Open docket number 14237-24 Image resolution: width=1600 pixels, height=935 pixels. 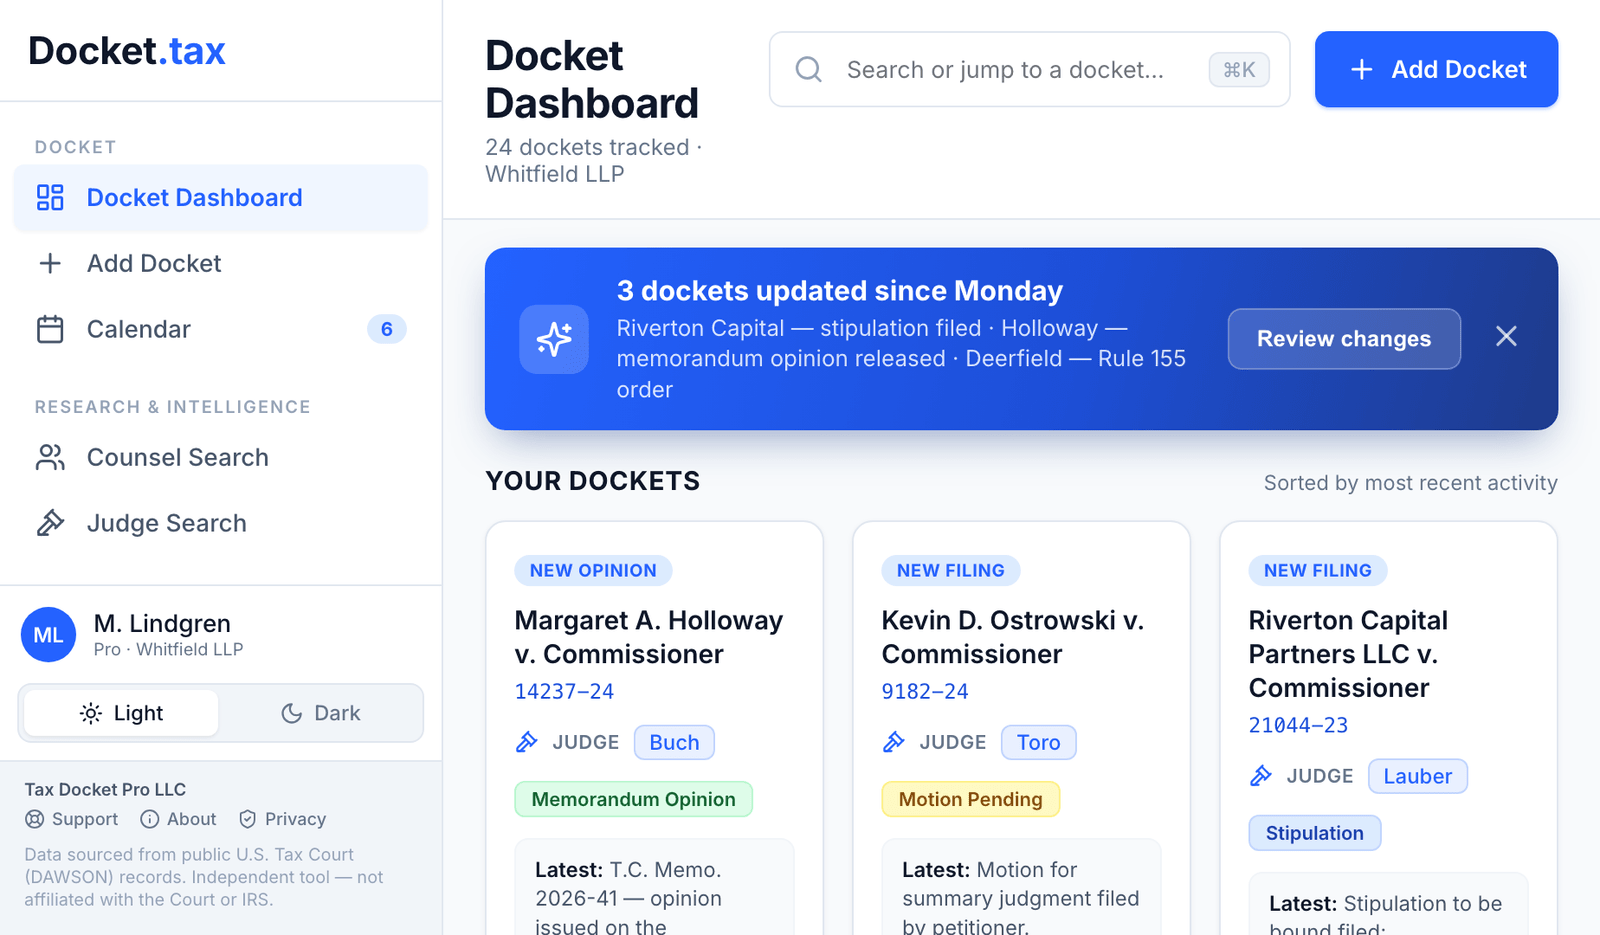tap(564, 692)
